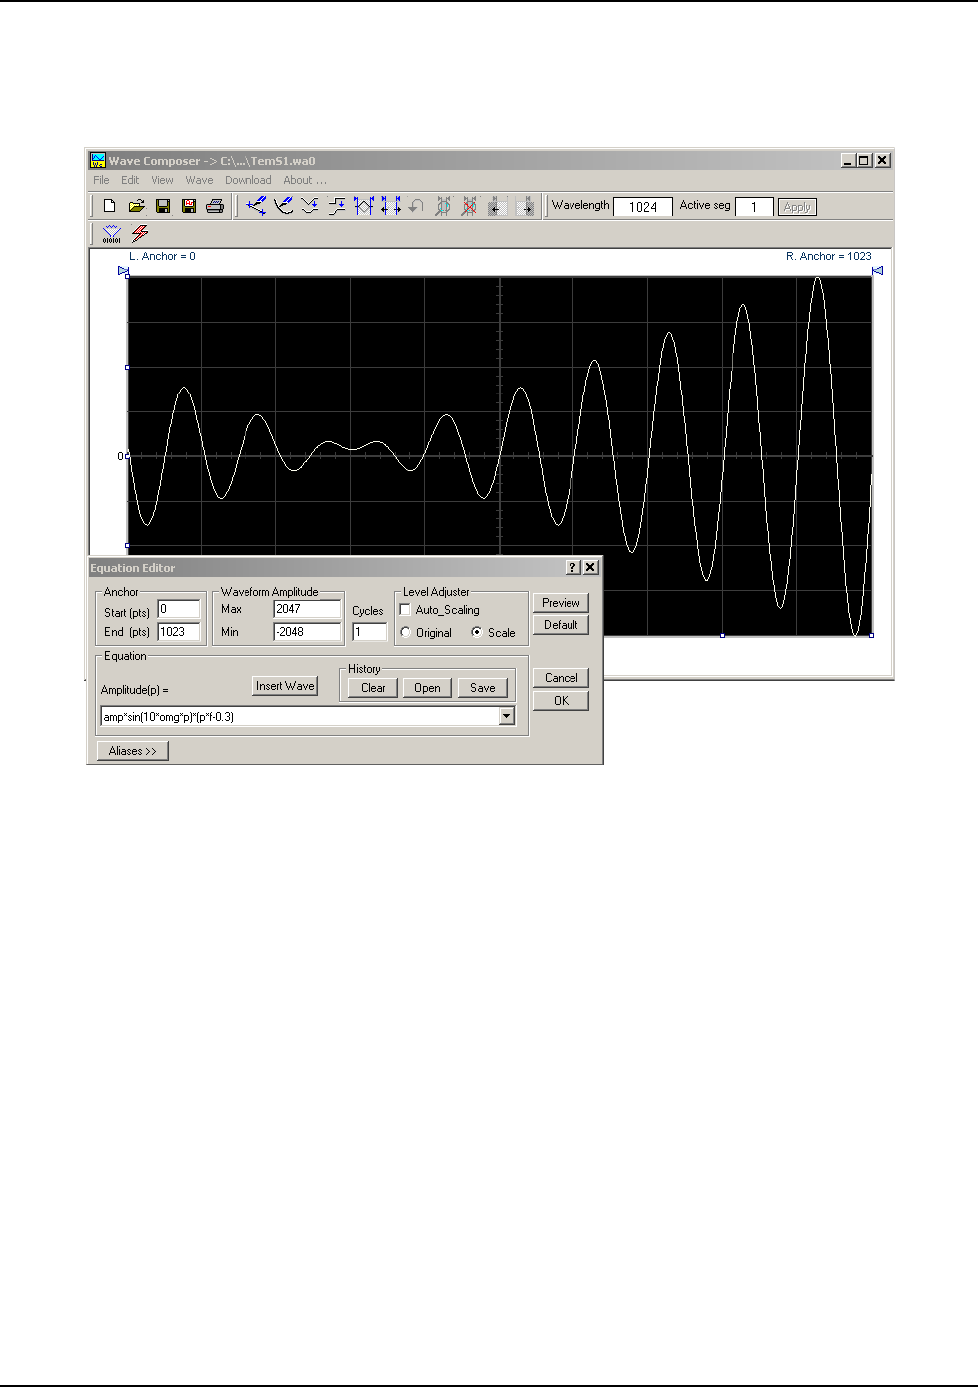Click the Anchor Start (pts) field
978x1387 pixels.
[179, 609]
